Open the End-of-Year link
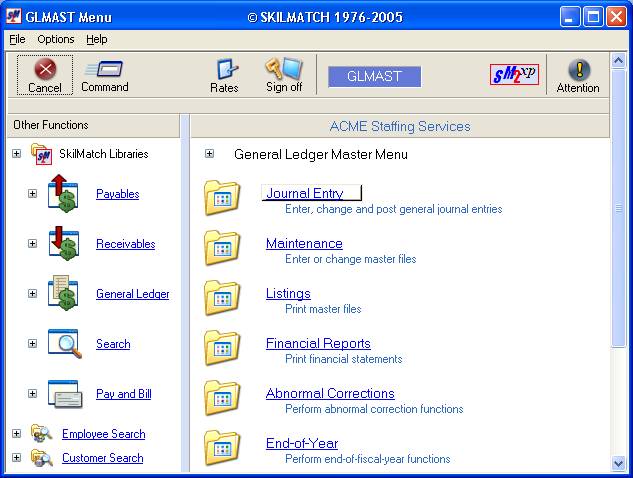Screen dimensions: 633x478 click(x=302, y=443)
